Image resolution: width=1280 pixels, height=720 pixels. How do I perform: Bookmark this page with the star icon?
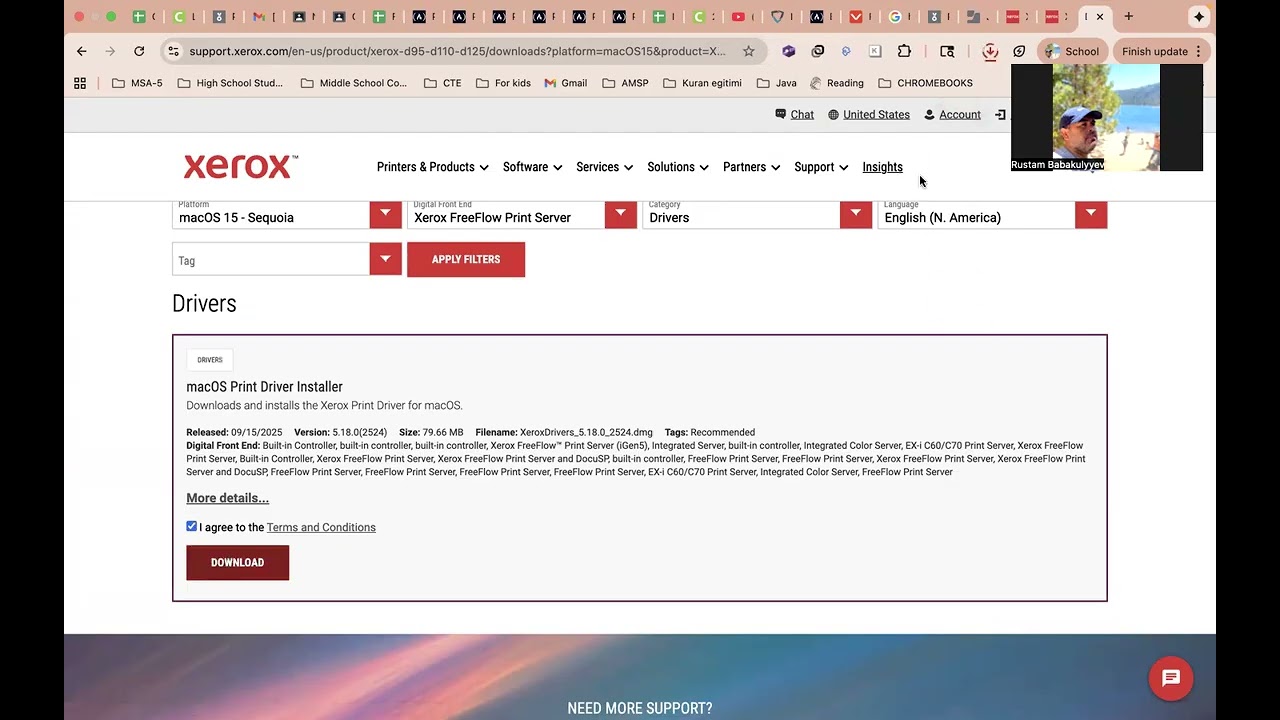[748, 51]
